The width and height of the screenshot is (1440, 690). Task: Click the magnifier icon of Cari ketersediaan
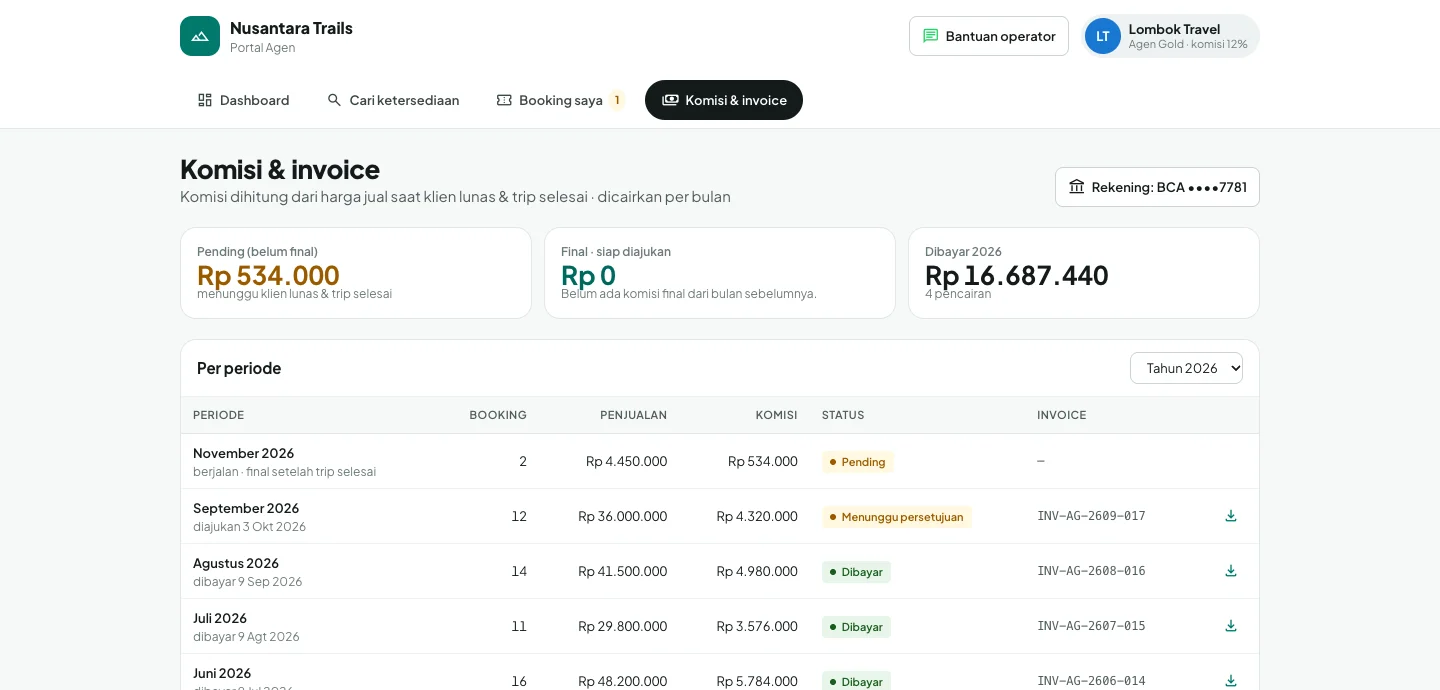coord(334,100)
